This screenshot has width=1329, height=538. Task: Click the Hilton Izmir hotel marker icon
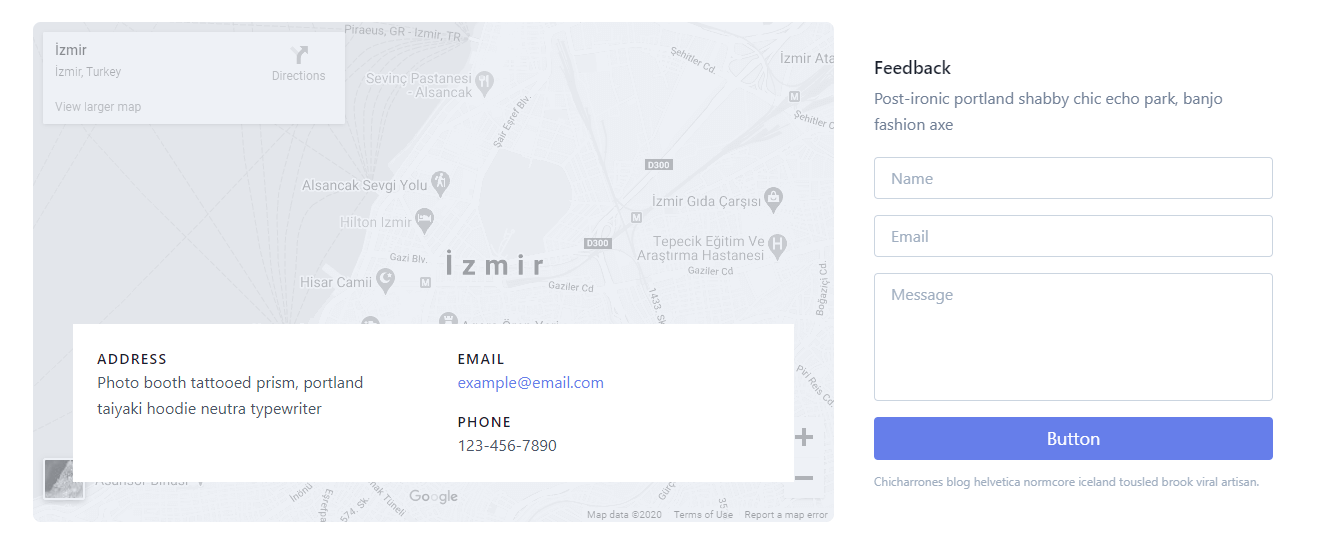(x=425, y=219)
